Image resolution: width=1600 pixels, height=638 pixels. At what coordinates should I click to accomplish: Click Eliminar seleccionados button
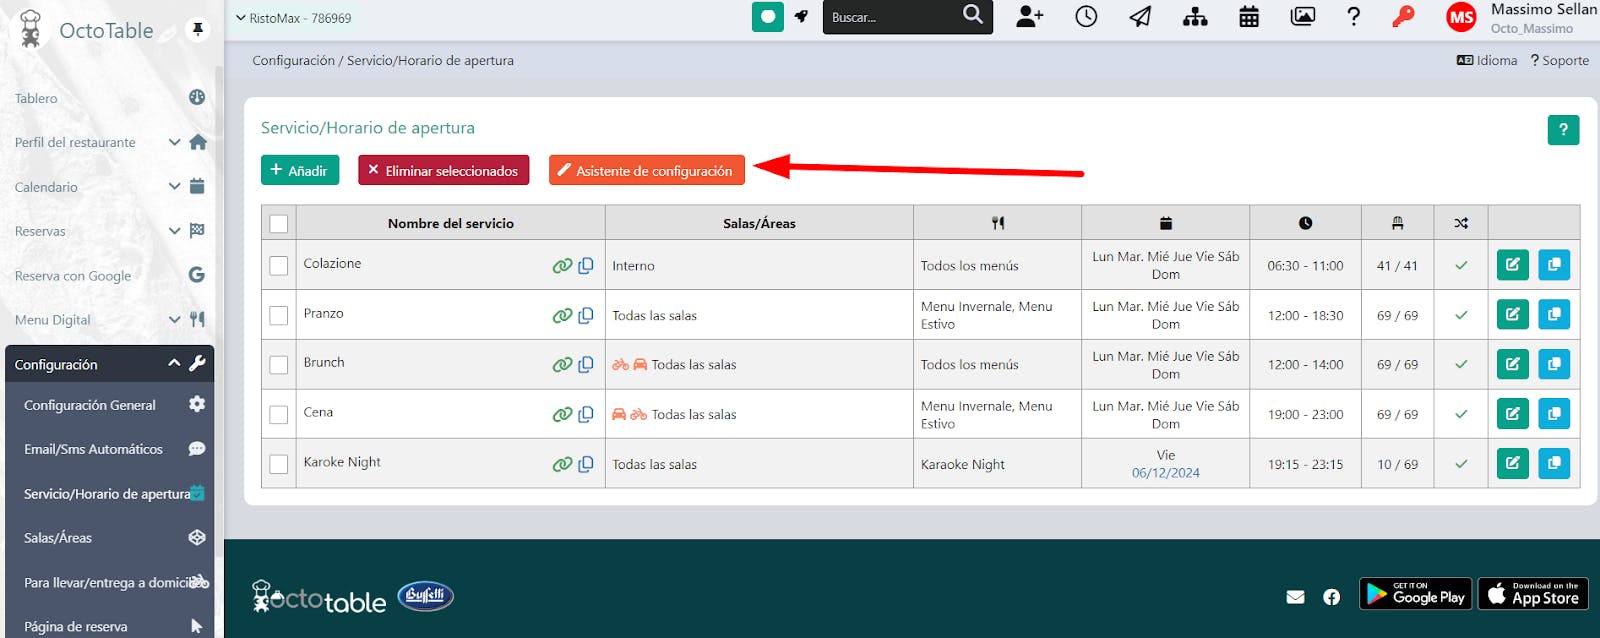coord(443,170)
